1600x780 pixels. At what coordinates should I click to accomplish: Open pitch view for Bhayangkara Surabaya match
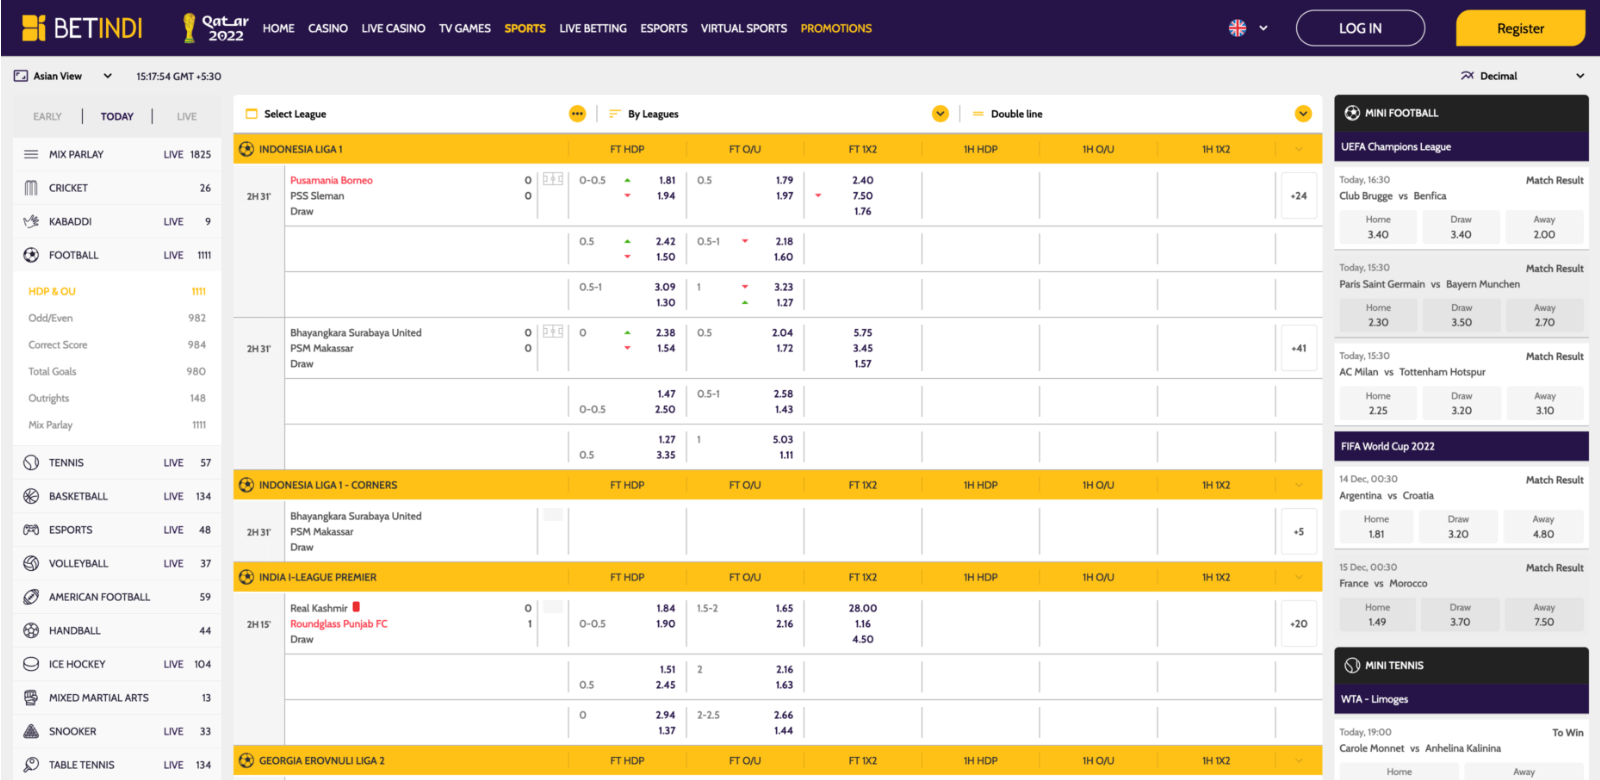553,332
